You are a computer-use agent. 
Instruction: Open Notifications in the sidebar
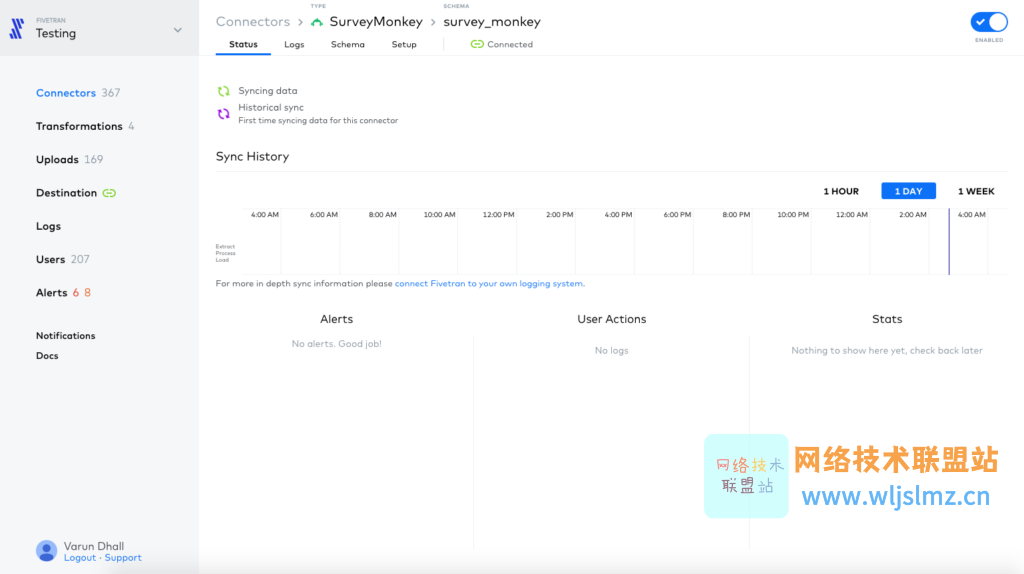coord(65,336)
